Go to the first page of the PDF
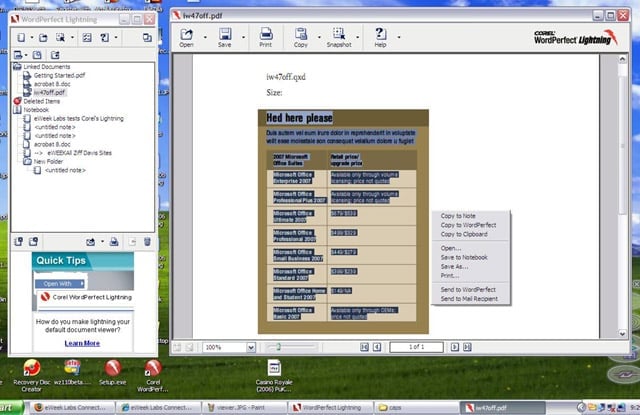Screen dimensions: 640x415 pyautogui.click(x=364, y=347)
